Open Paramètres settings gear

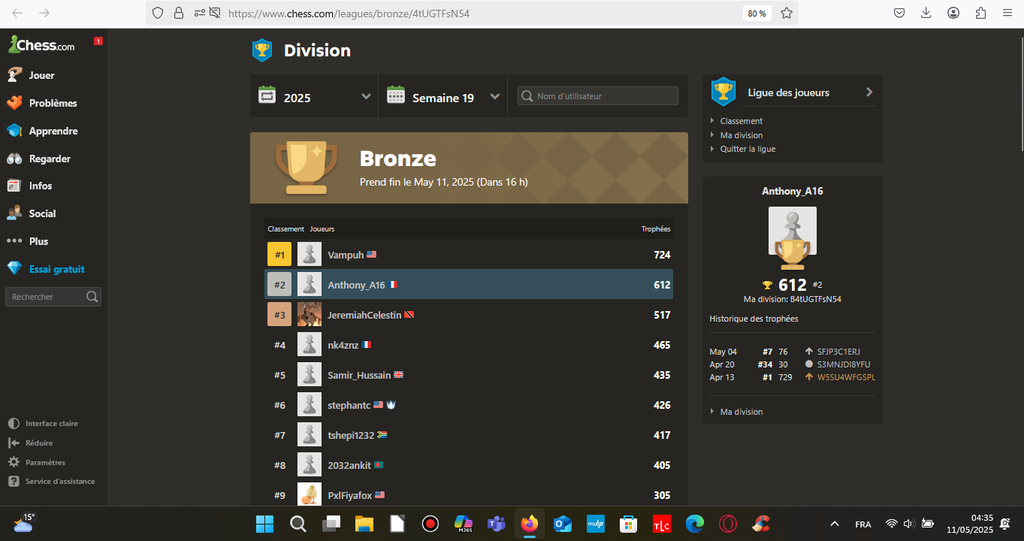point(14,462)
